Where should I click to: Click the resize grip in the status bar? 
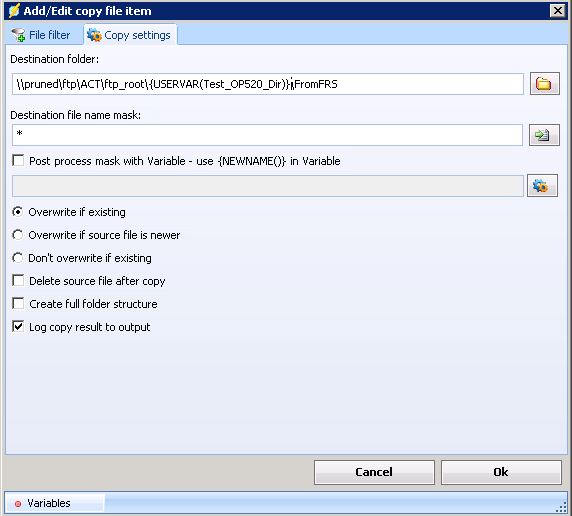[x=562, y=507]
